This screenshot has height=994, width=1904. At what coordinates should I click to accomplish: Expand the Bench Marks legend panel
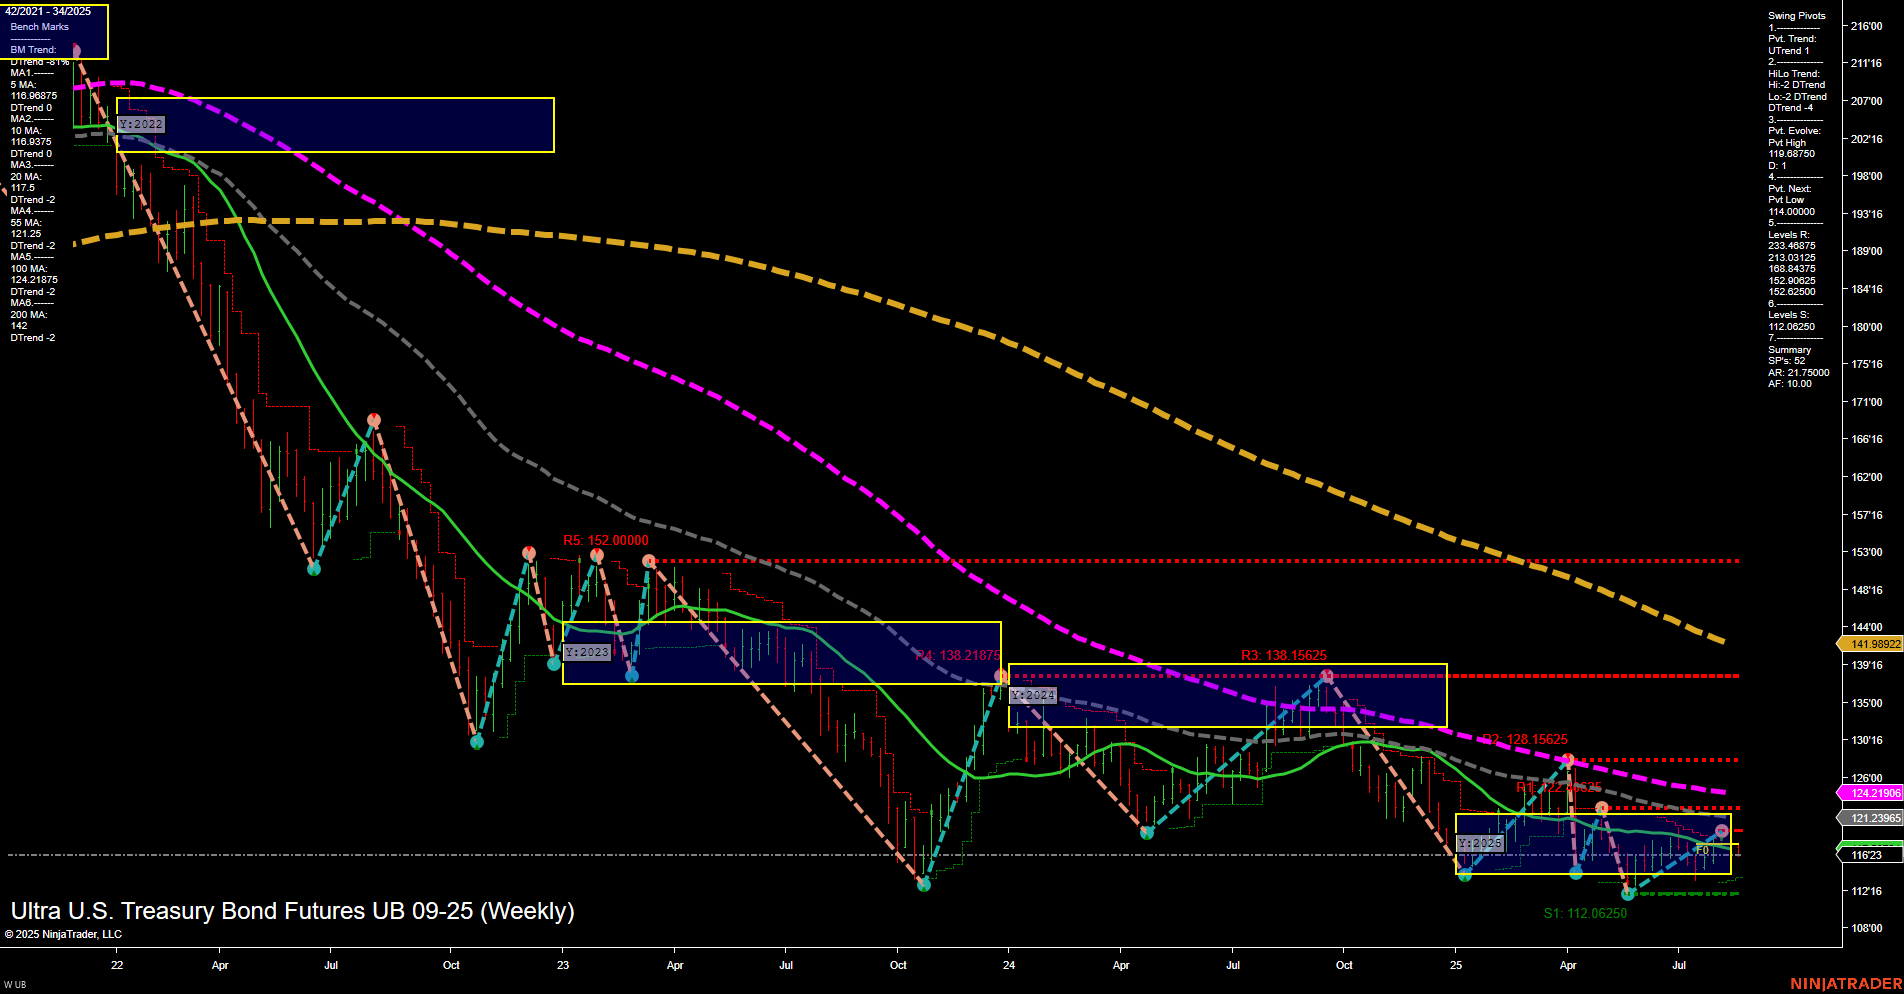[x=40, y=27]
